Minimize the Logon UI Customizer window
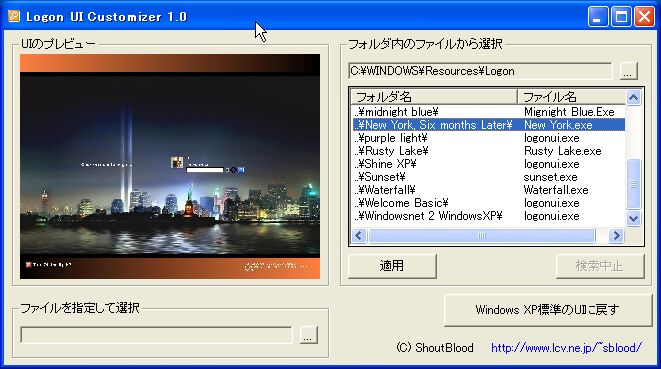The image size is (661, 369). coord(598,17)
